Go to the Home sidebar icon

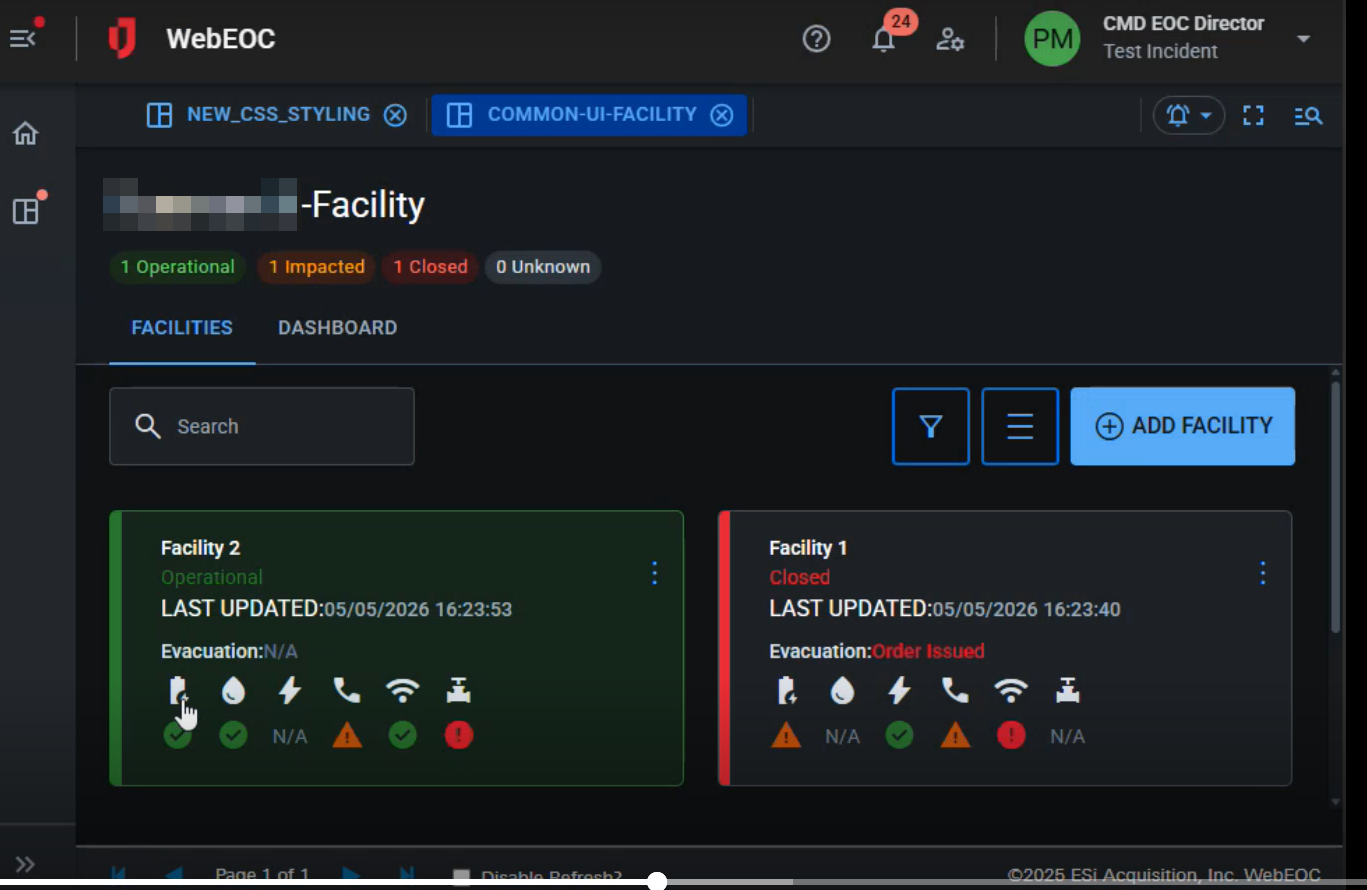coord(25,133)
